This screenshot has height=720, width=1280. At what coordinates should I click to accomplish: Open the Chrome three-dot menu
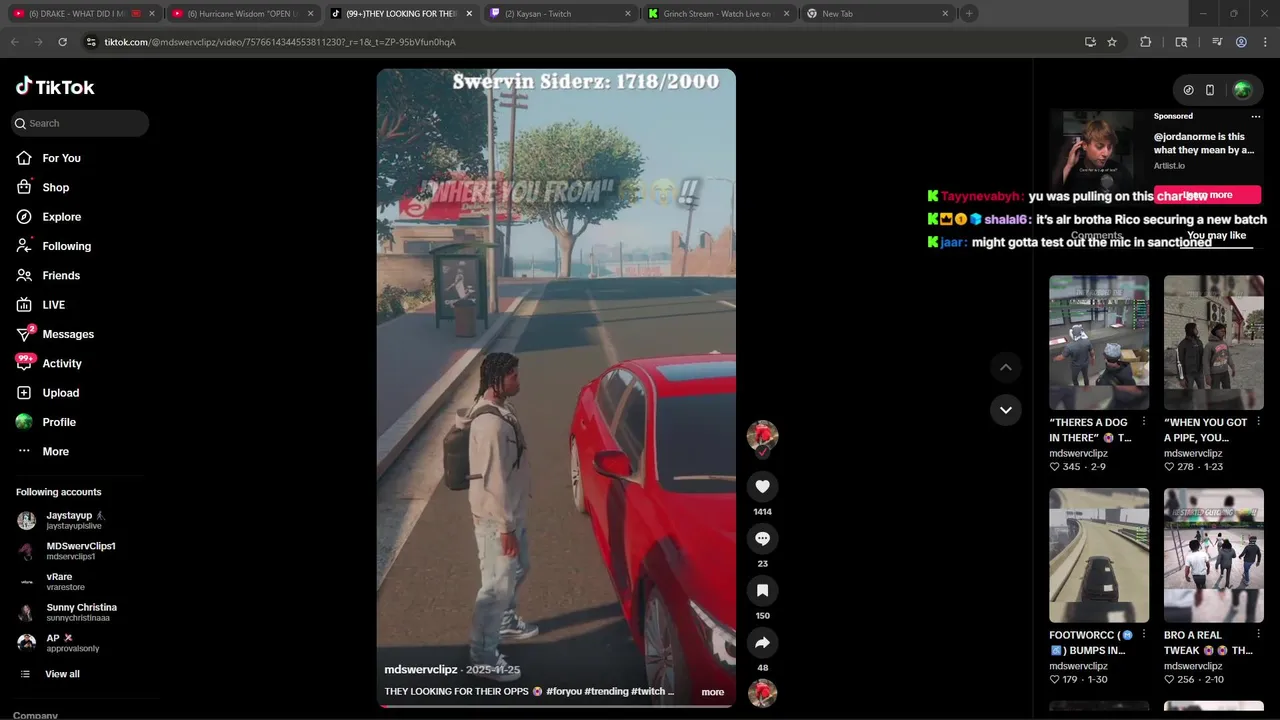[1265, 42]
